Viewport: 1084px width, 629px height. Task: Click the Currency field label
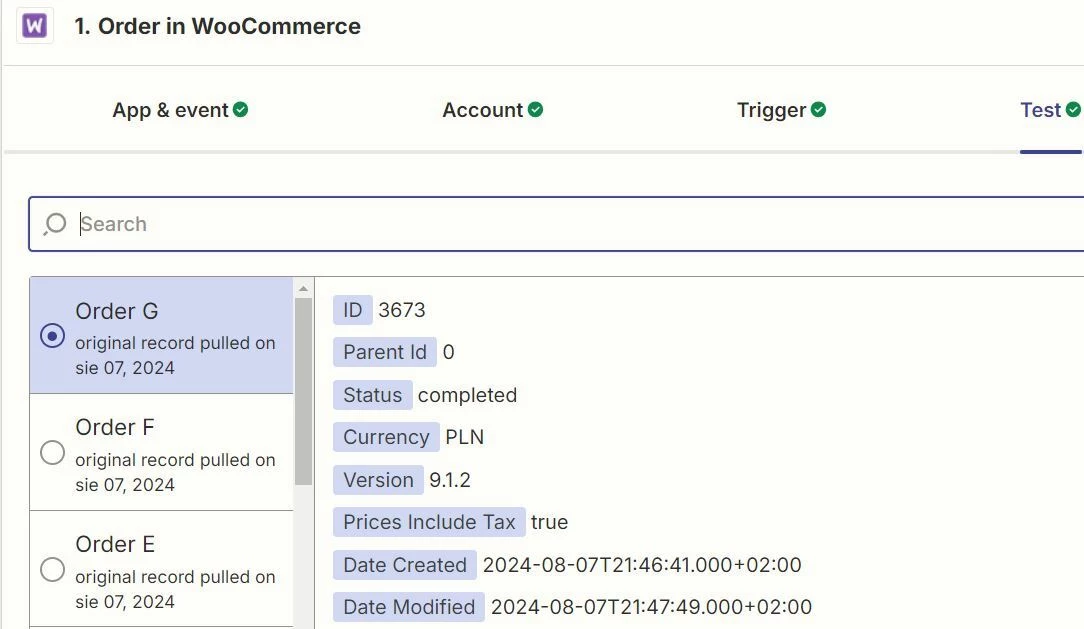pyautogui.click(x=386, y=437)
